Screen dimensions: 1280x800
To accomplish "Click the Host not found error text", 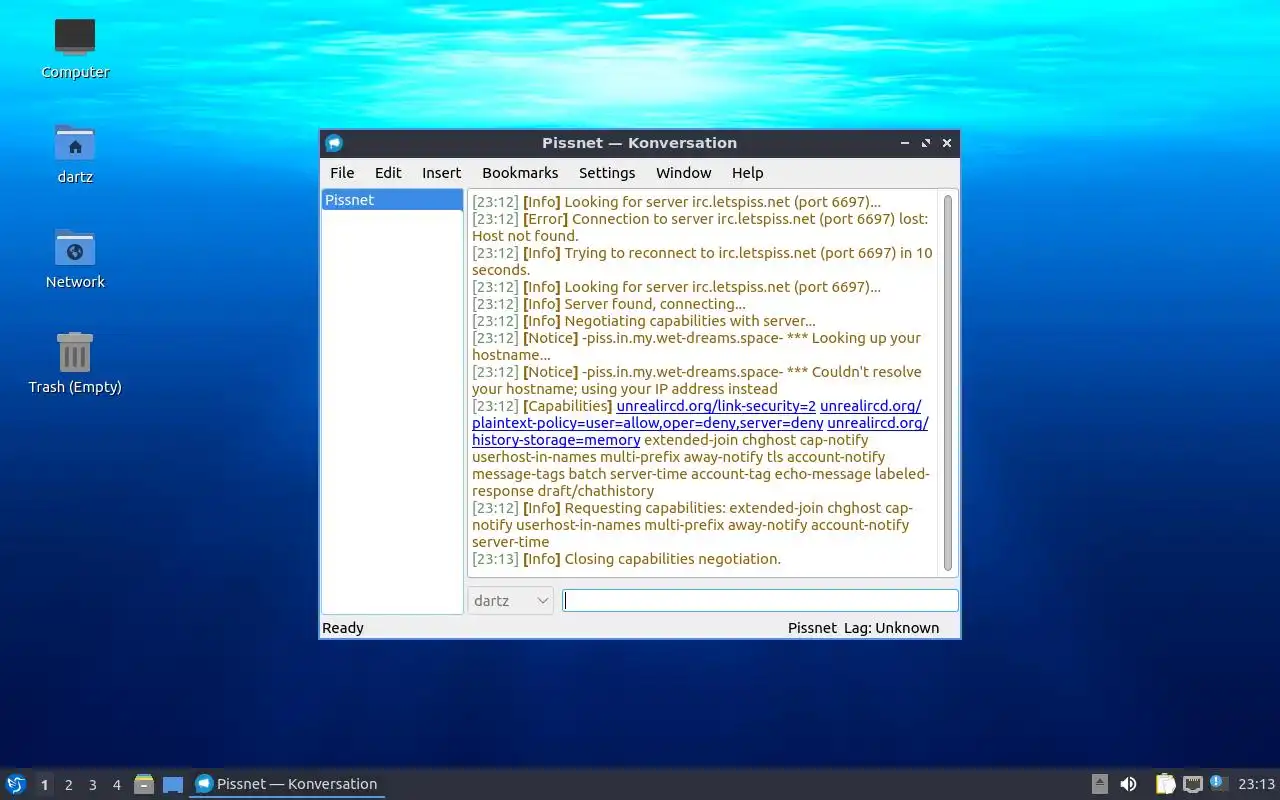I will (x=525, y=236).
